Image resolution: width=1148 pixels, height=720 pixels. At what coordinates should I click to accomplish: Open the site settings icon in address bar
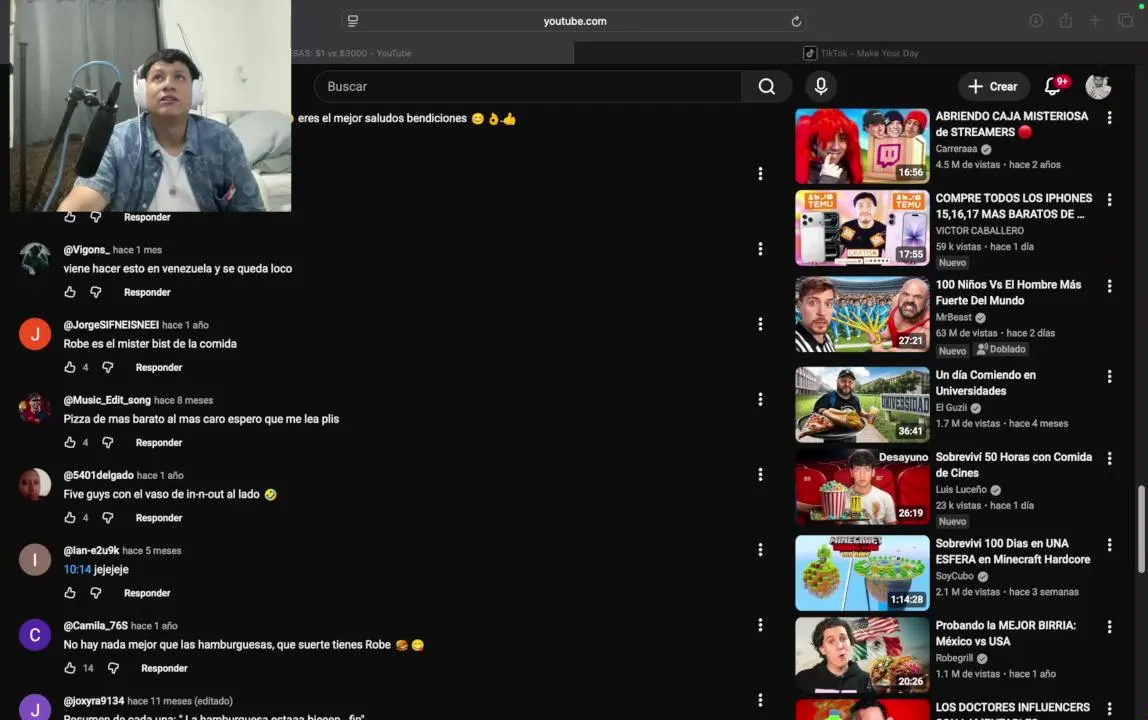pos(353,21)
